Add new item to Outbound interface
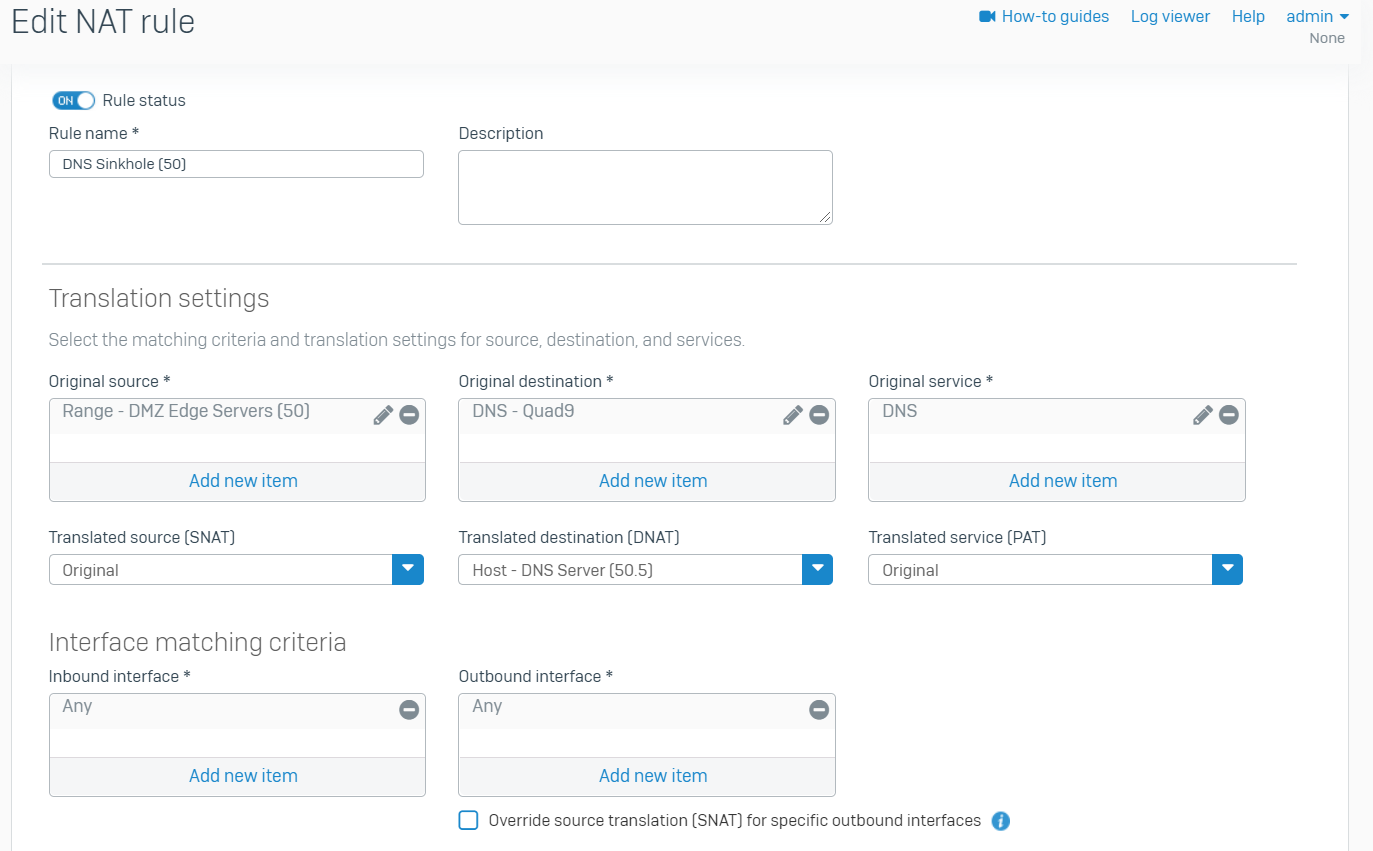The height and width of the screenshot is (851, 1373). [x=653, y=776]
